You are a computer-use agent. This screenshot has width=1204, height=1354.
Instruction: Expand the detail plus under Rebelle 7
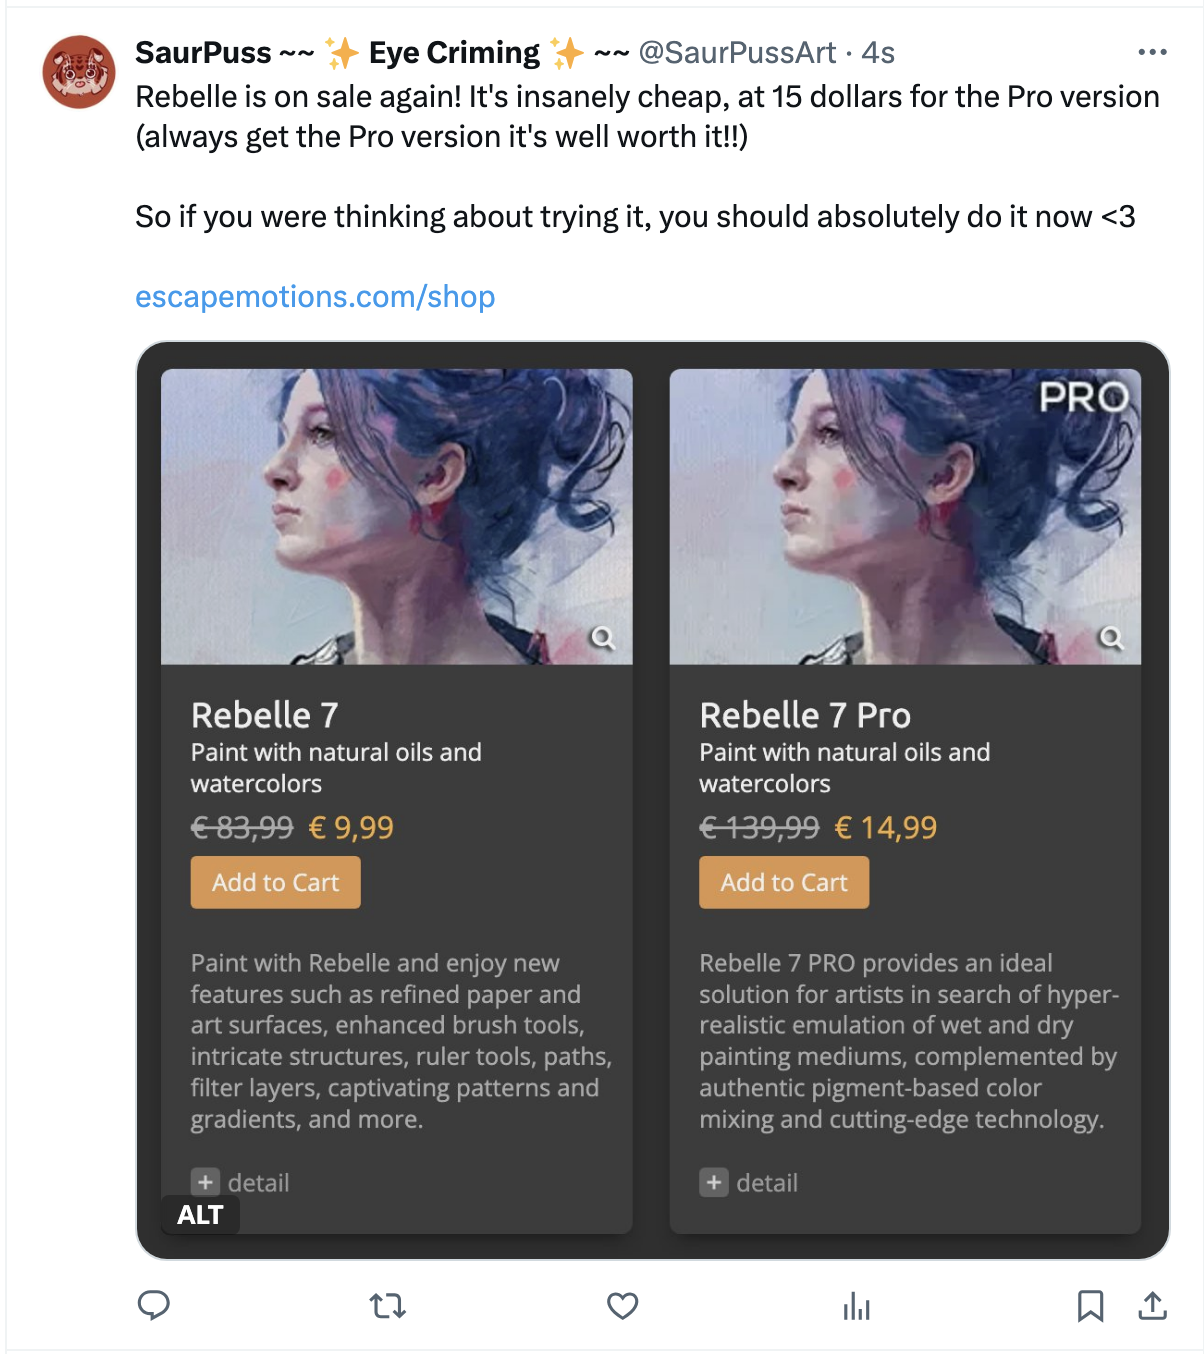pos(205,1182)
